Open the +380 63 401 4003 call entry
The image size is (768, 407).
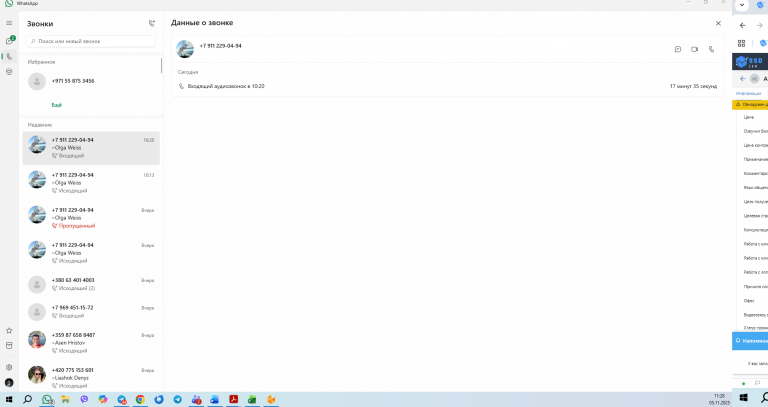(91, 284)
